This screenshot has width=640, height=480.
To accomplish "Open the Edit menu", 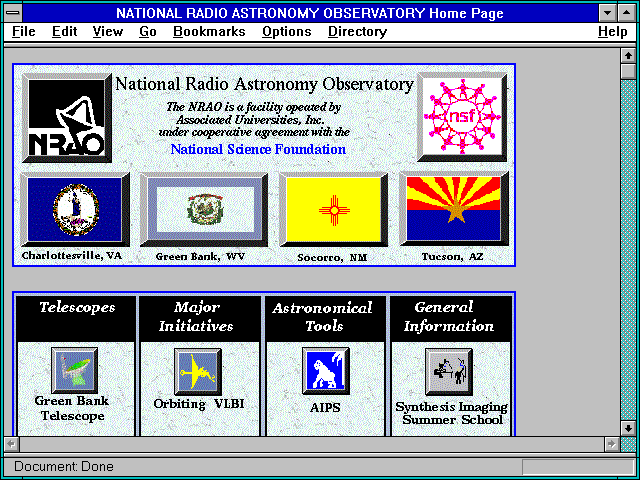I will click(64, 31).
